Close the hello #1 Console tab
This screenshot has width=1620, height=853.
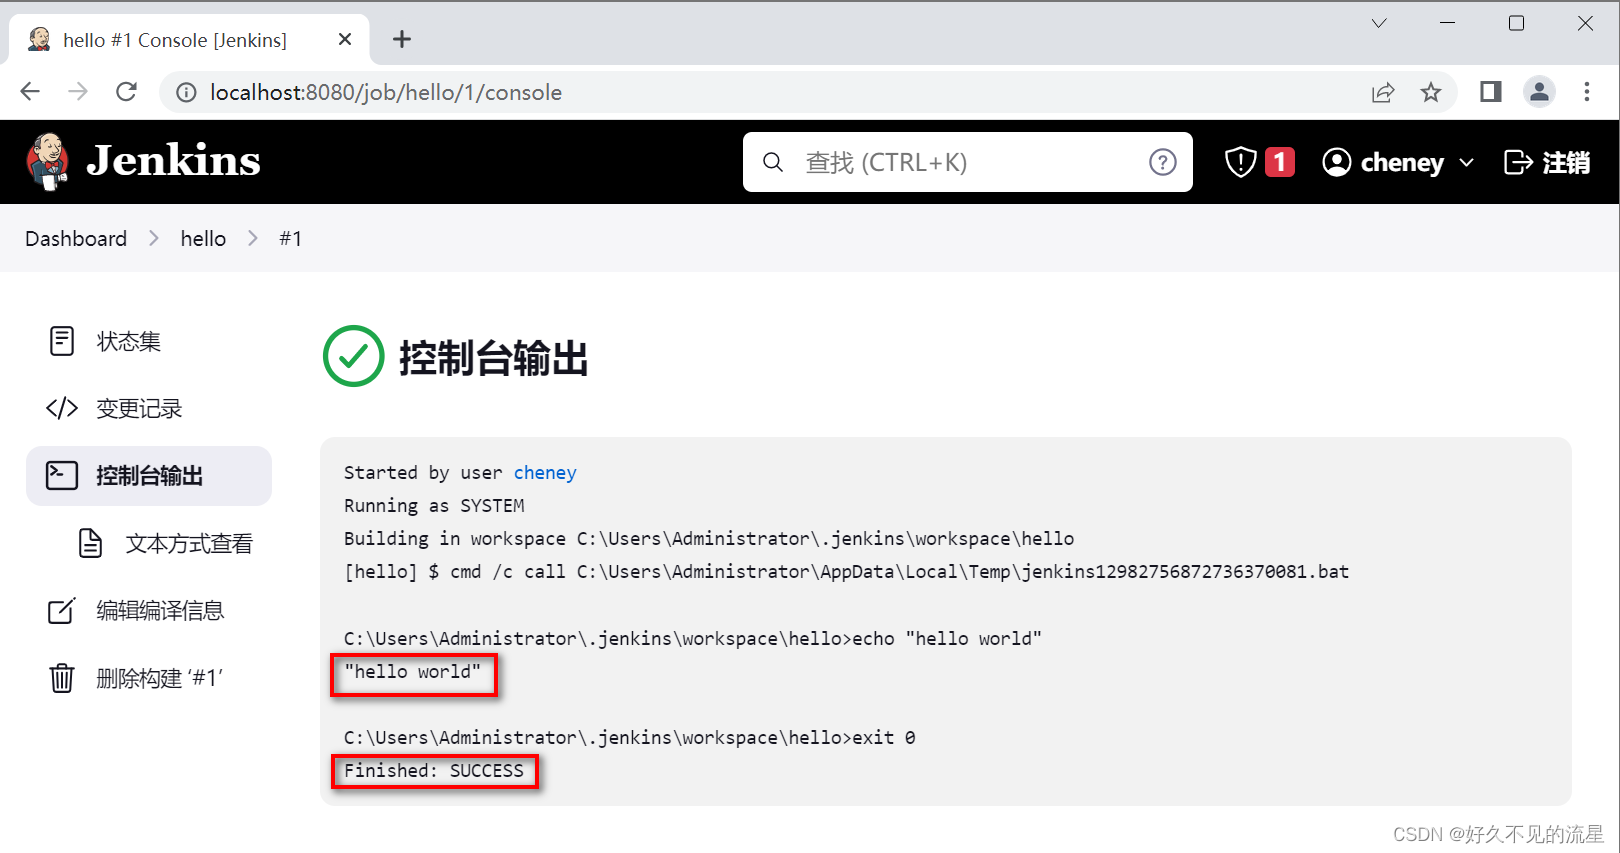click(x=345, y=39)
